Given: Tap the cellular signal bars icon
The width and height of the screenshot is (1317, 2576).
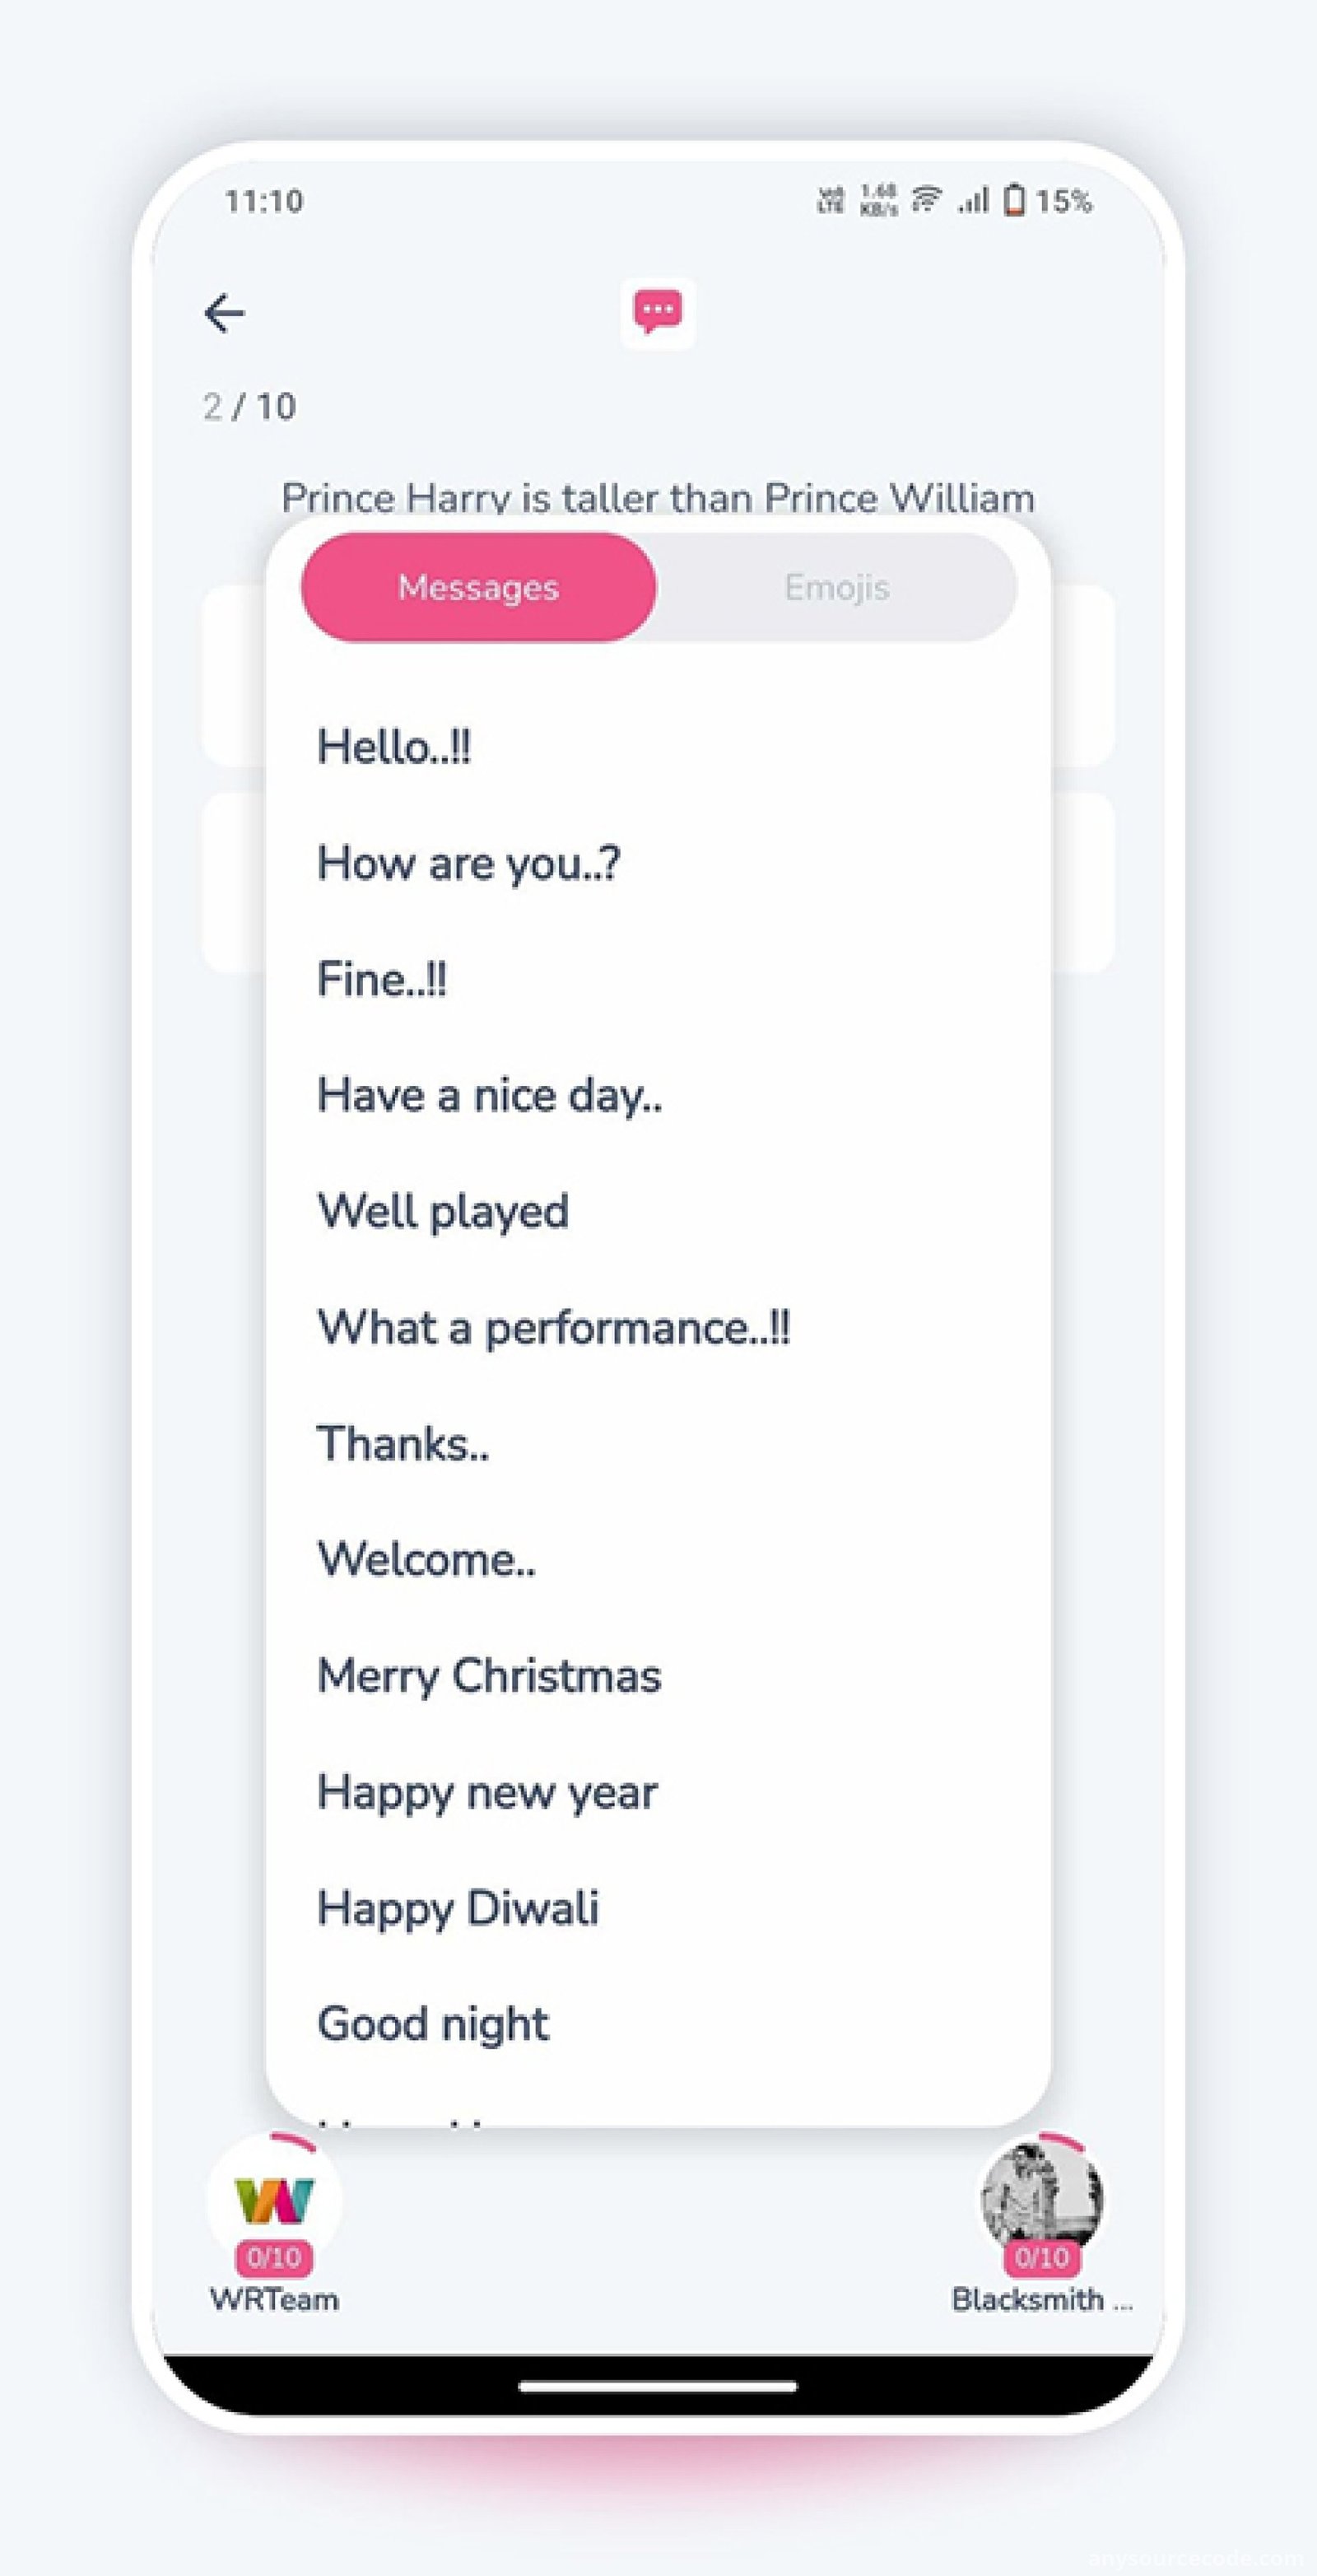Looking at the screenshot, I should click(973, 201).
